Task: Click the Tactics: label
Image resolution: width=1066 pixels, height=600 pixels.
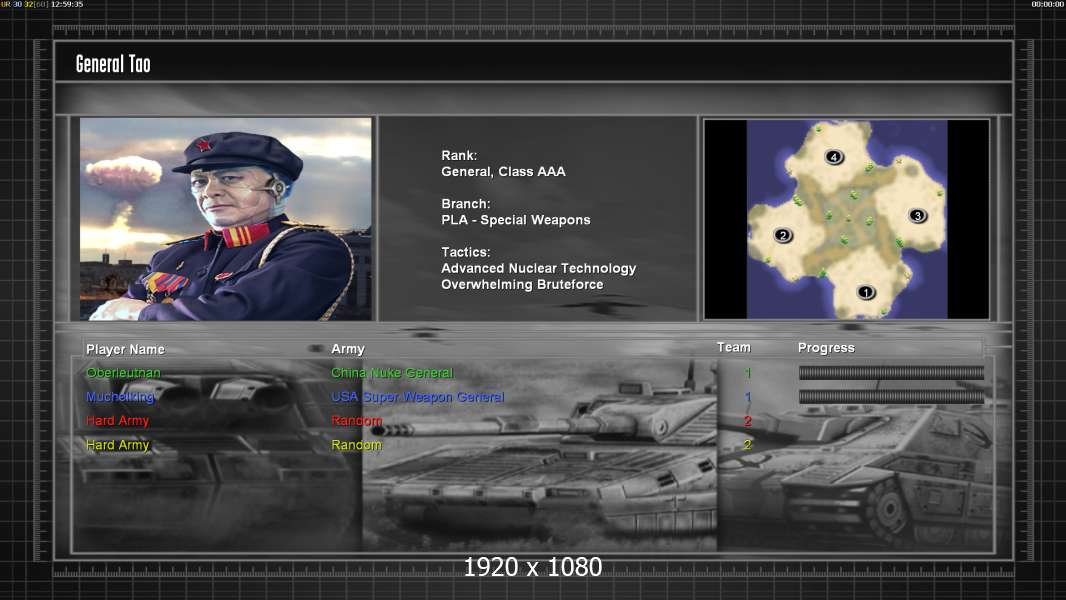Action: pos(466,252)
